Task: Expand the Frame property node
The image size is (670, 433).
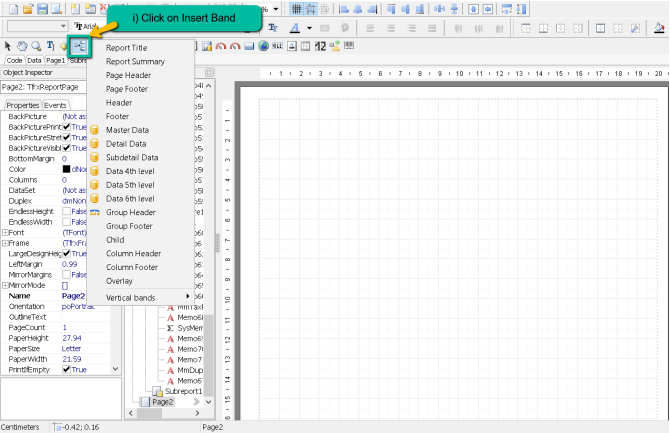Action: [x=5, y=243]
